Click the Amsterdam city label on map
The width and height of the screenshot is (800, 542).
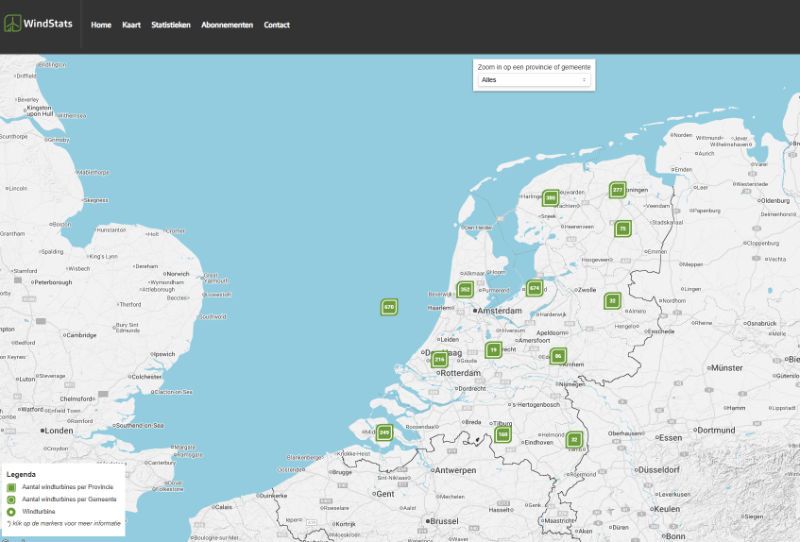499,311
